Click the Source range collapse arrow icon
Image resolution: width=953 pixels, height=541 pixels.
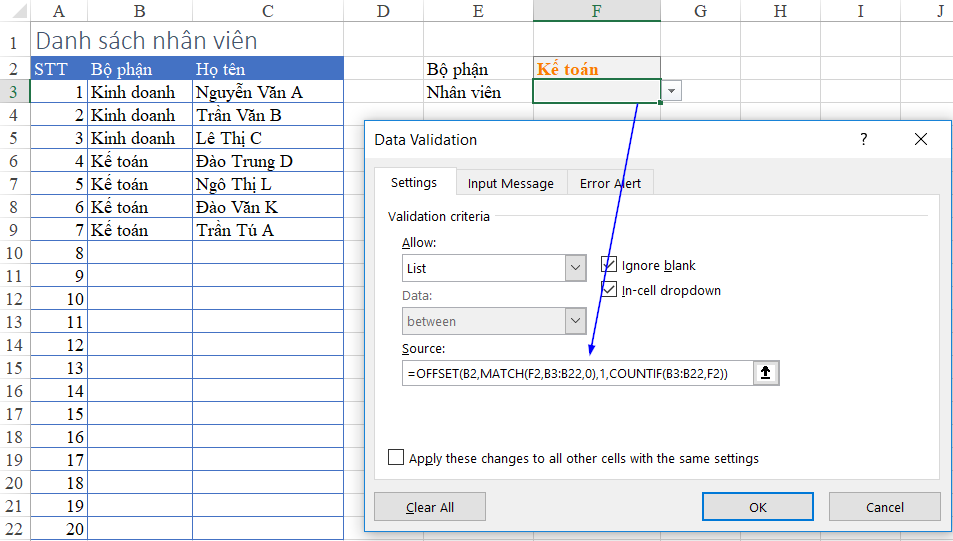pos(766,373)
